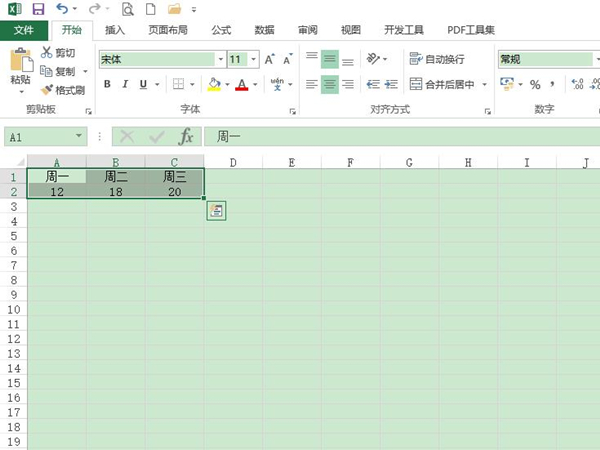Open the font name dropdown showing 宋体
Image resolution: width=600 pixels, height=450 pixels.
pos(218,60)
